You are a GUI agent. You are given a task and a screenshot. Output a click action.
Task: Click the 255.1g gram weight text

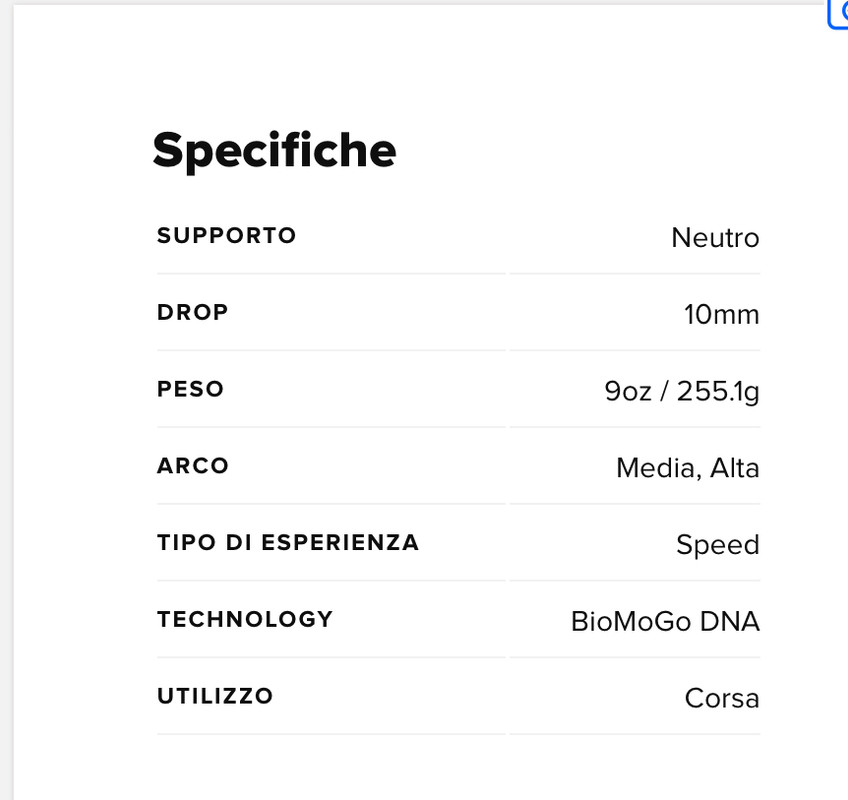tap(718, 391)
